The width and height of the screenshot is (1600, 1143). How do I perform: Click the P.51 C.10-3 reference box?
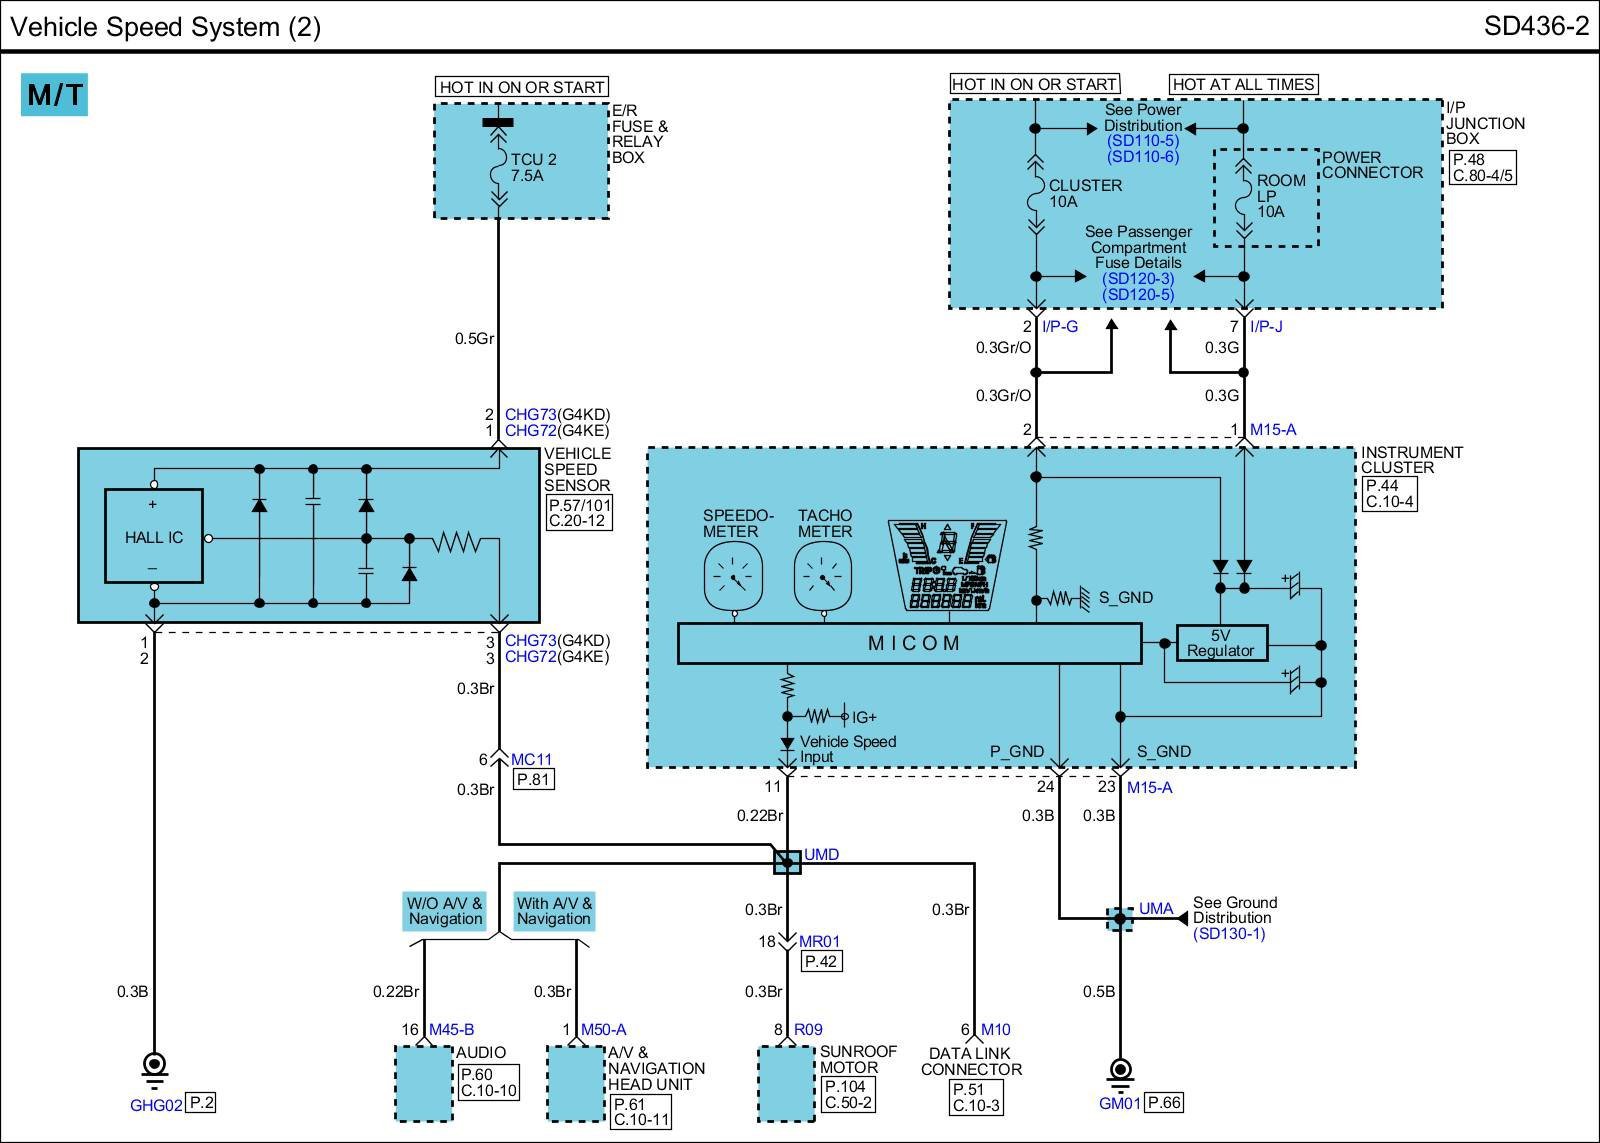pos(976,1098)
